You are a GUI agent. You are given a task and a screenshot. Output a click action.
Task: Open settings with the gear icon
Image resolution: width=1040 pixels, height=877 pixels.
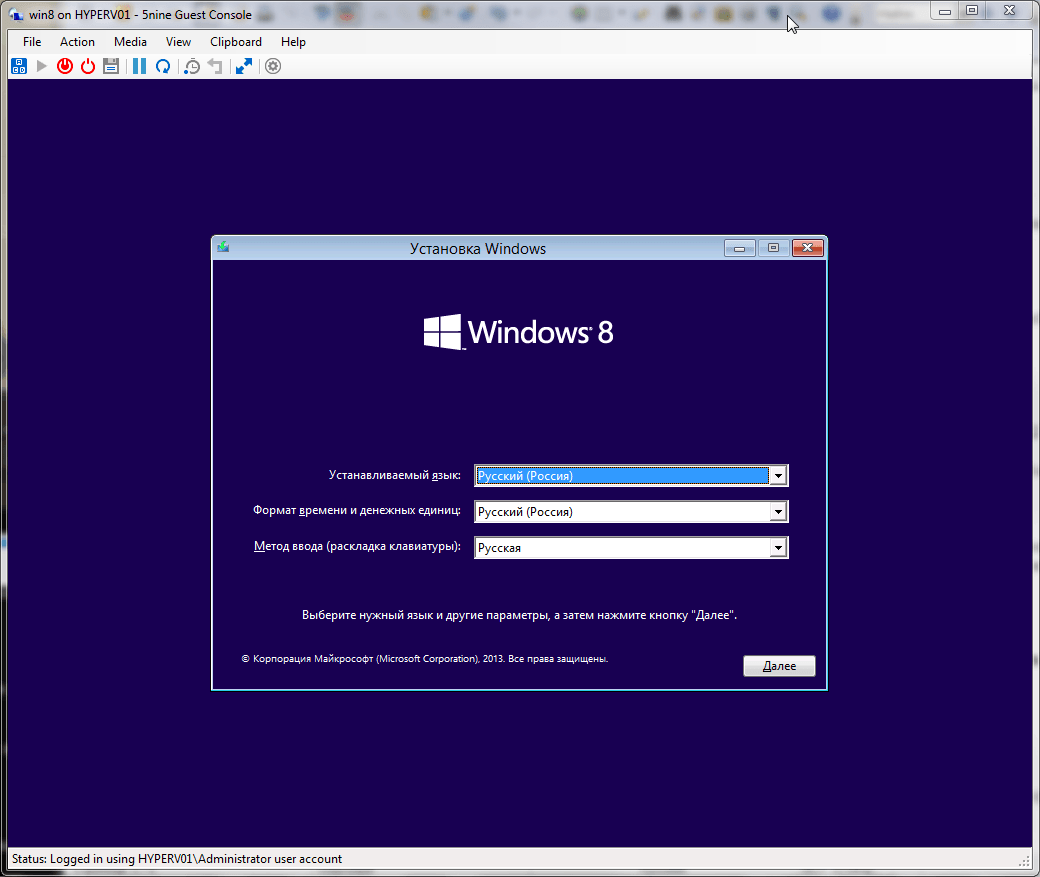[272, 66]
